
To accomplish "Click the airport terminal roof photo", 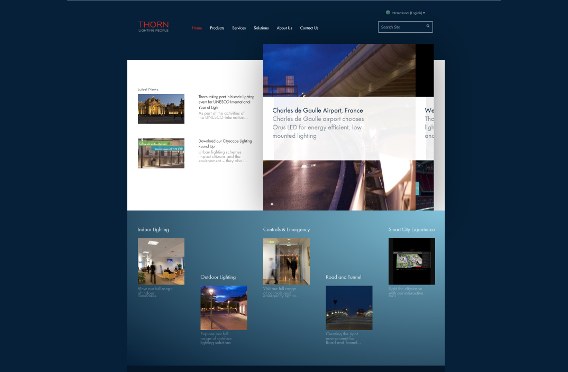I will pos(339,70).
